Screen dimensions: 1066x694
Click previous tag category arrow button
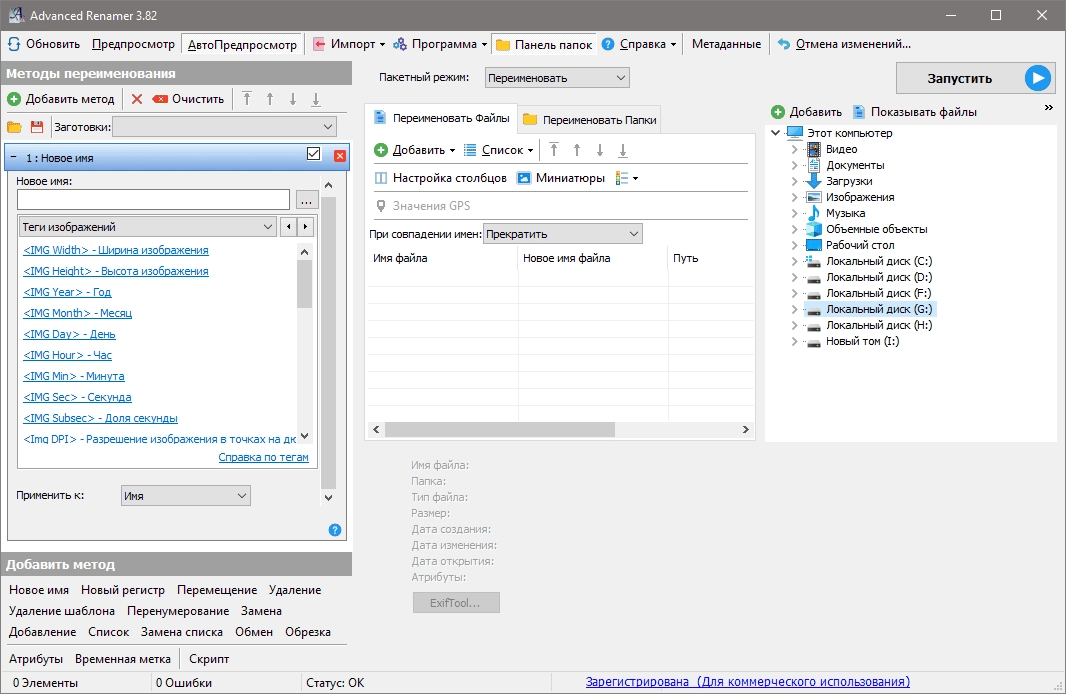289,227
